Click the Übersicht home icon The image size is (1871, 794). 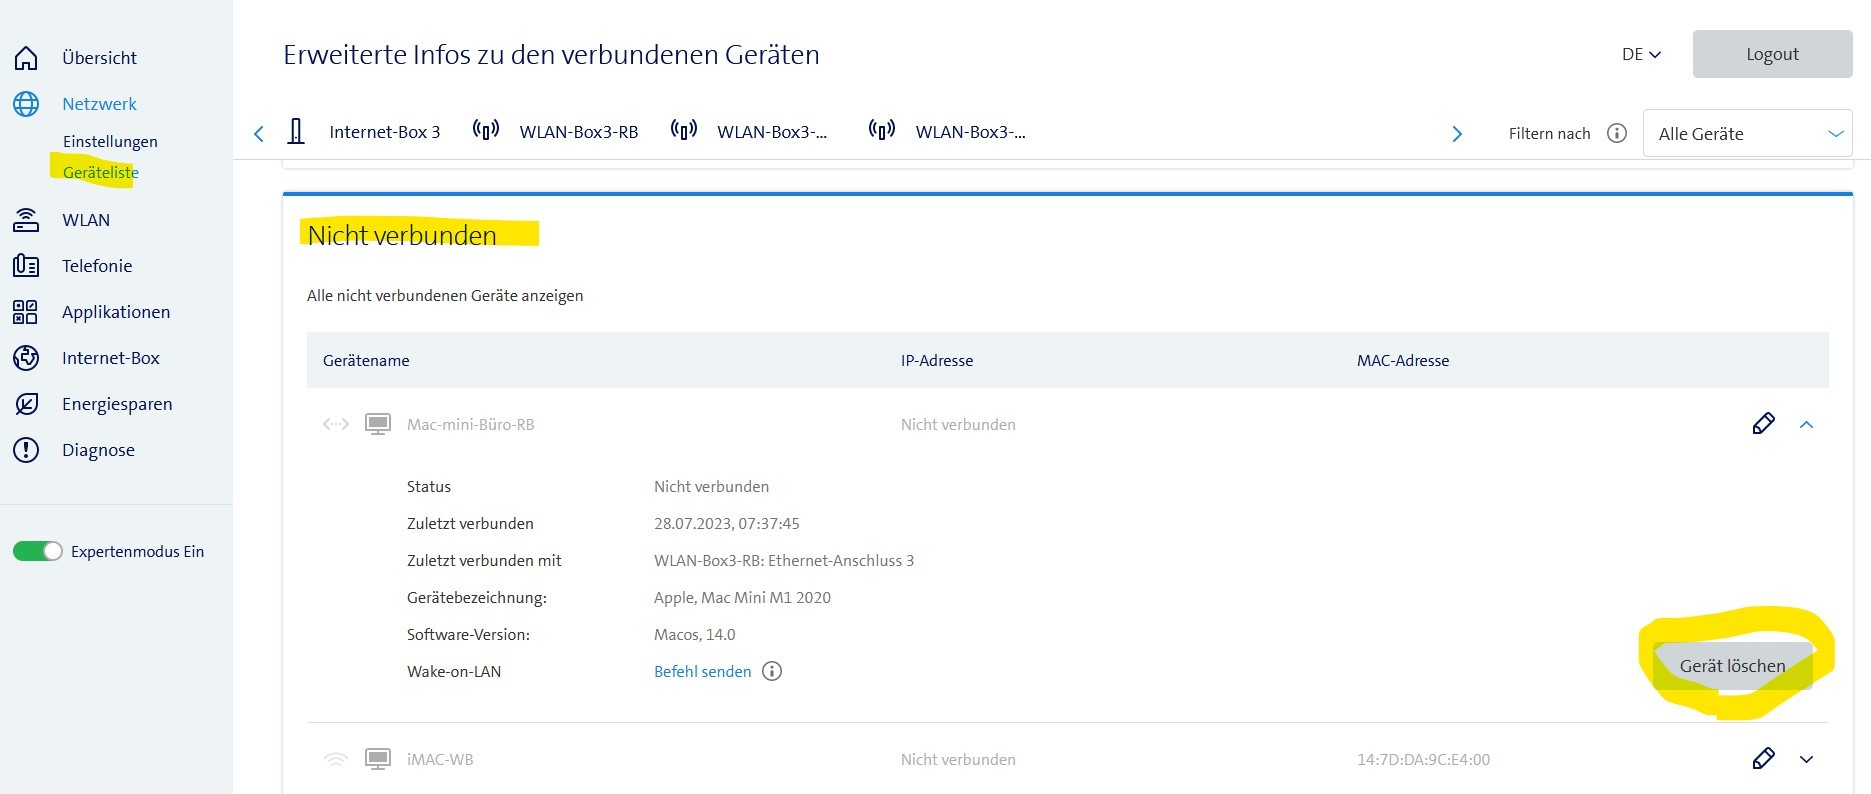click(x=26, y=58)
